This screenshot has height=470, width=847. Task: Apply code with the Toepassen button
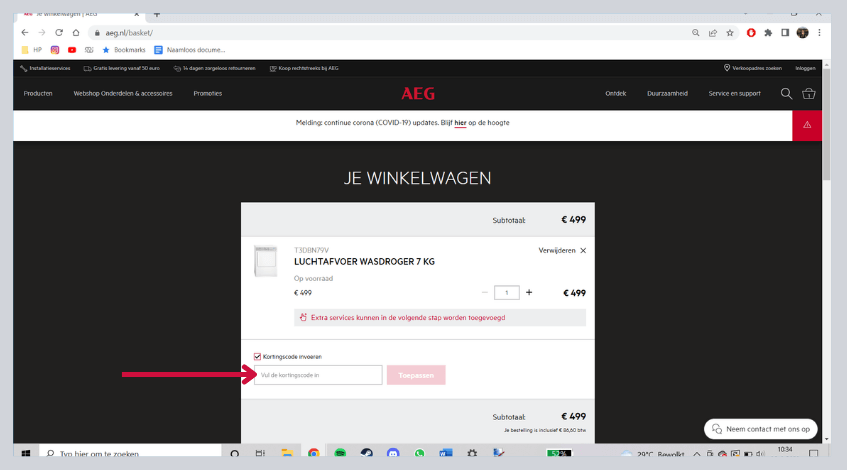[416, 375]
